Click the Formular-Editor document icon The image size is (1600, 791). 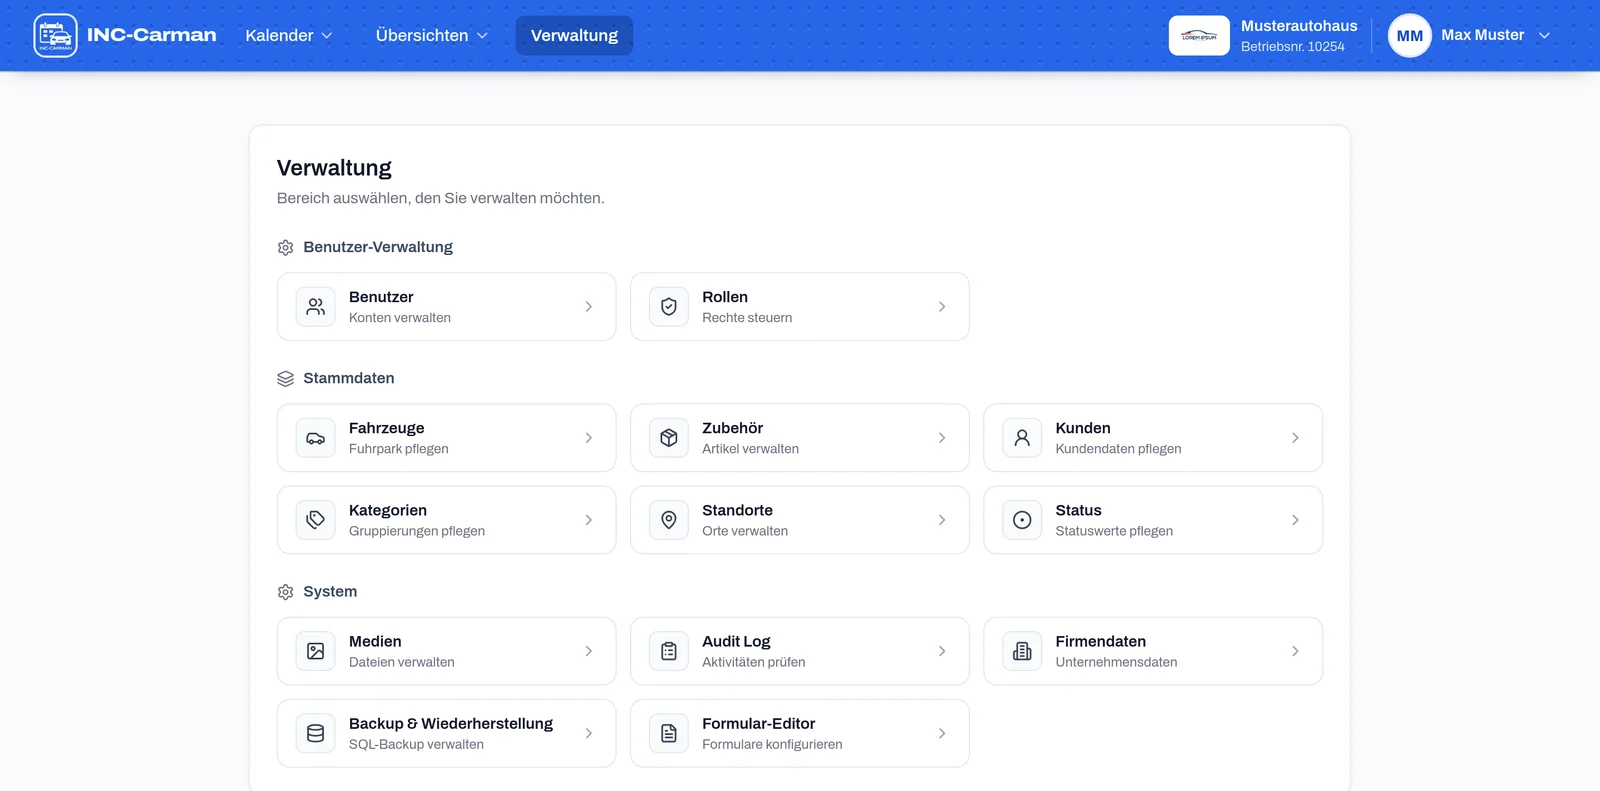click(x=669, y=733)
